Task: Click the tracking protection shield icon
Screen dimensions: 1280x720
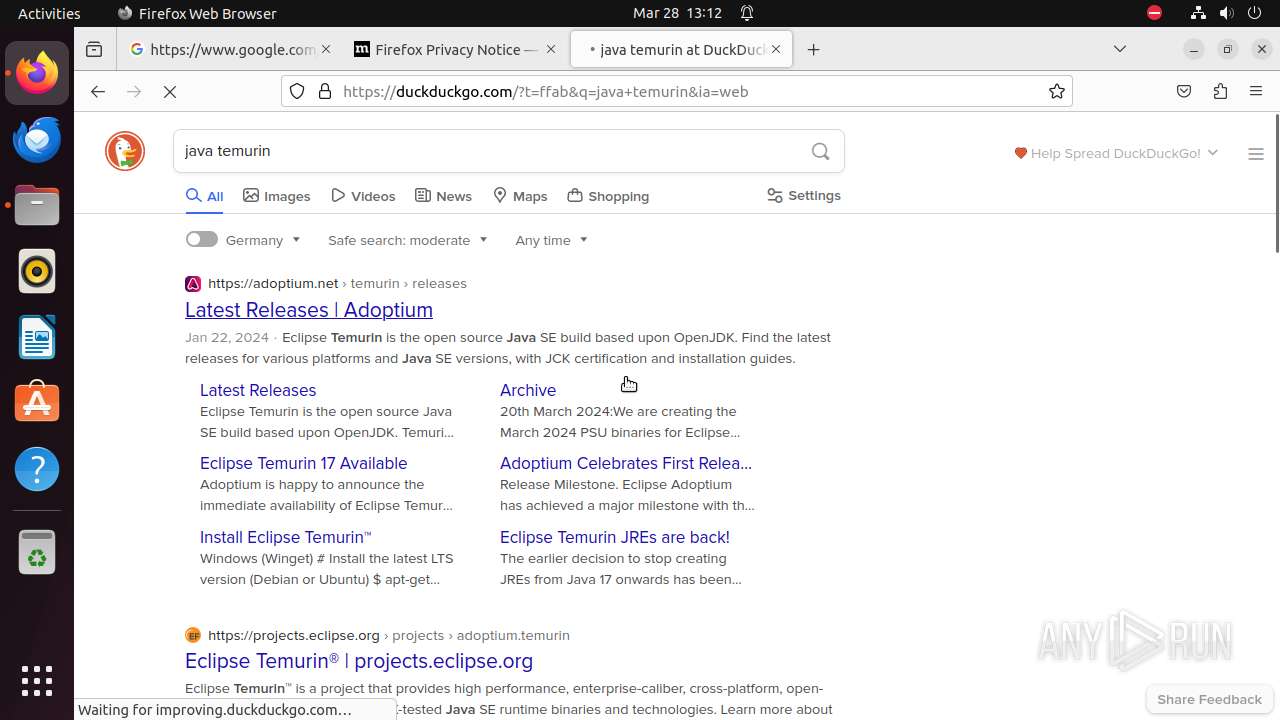Action: [297, 91]
